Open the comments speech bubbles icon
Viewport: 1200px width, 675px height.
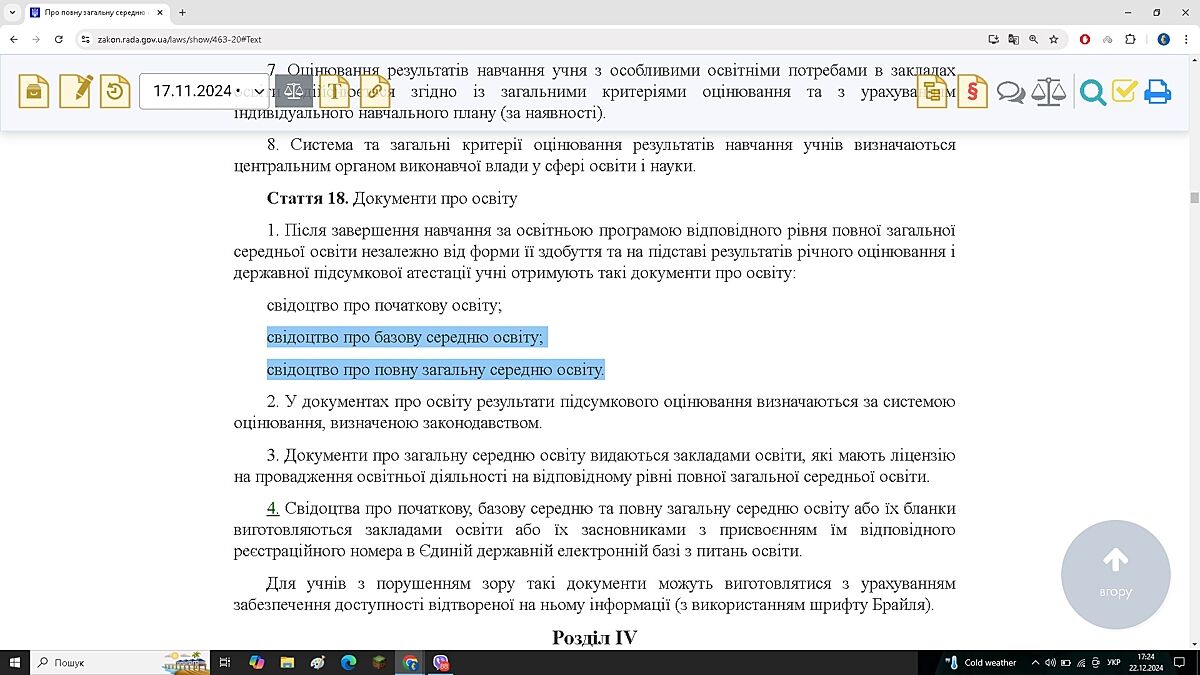coord(1011,92)
